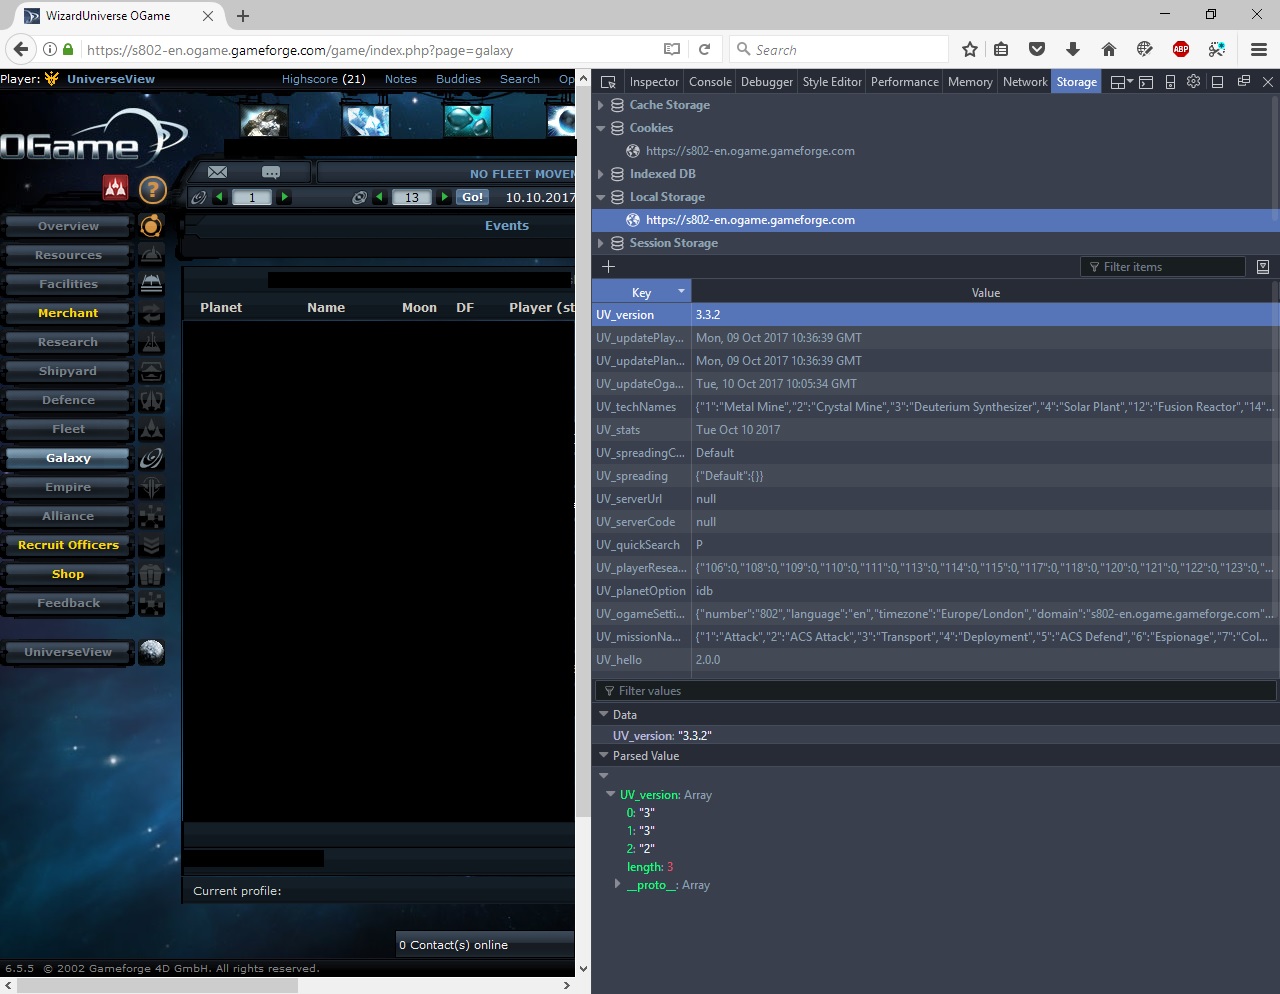Go back to the previous page

tap(21, 49)
